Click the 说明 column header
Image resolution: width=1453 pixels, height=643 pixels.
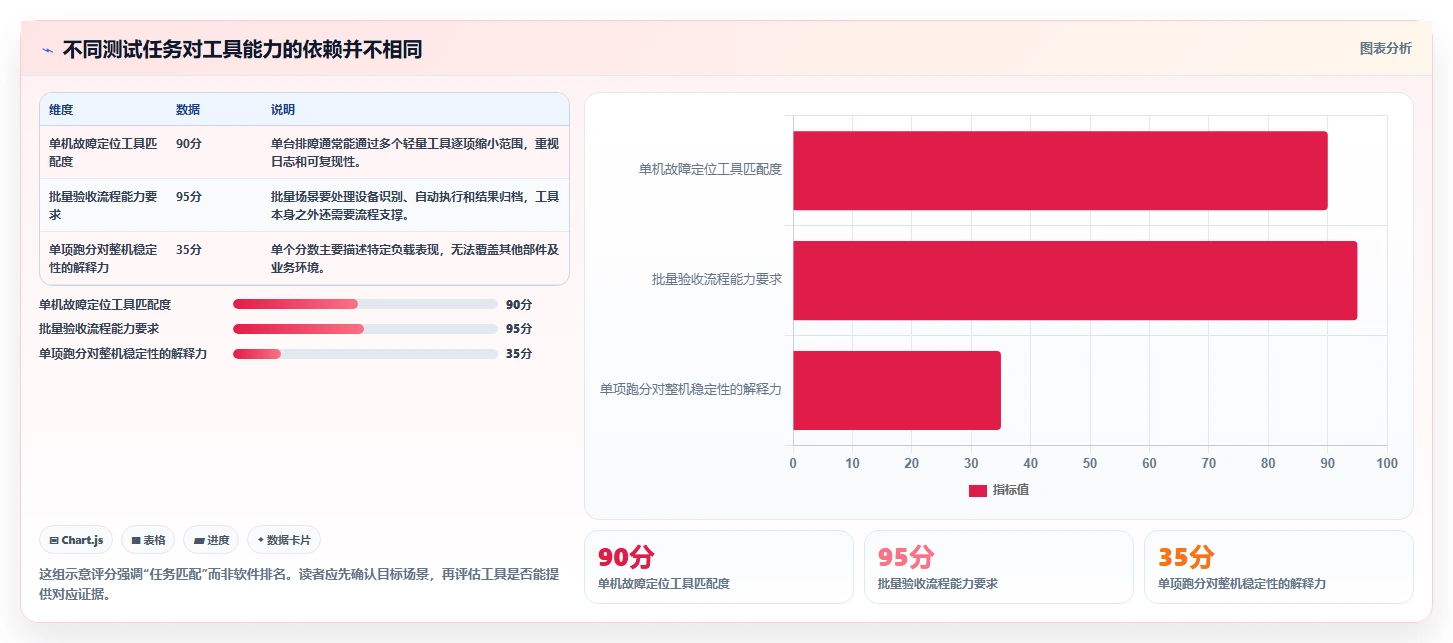[283, 110]
